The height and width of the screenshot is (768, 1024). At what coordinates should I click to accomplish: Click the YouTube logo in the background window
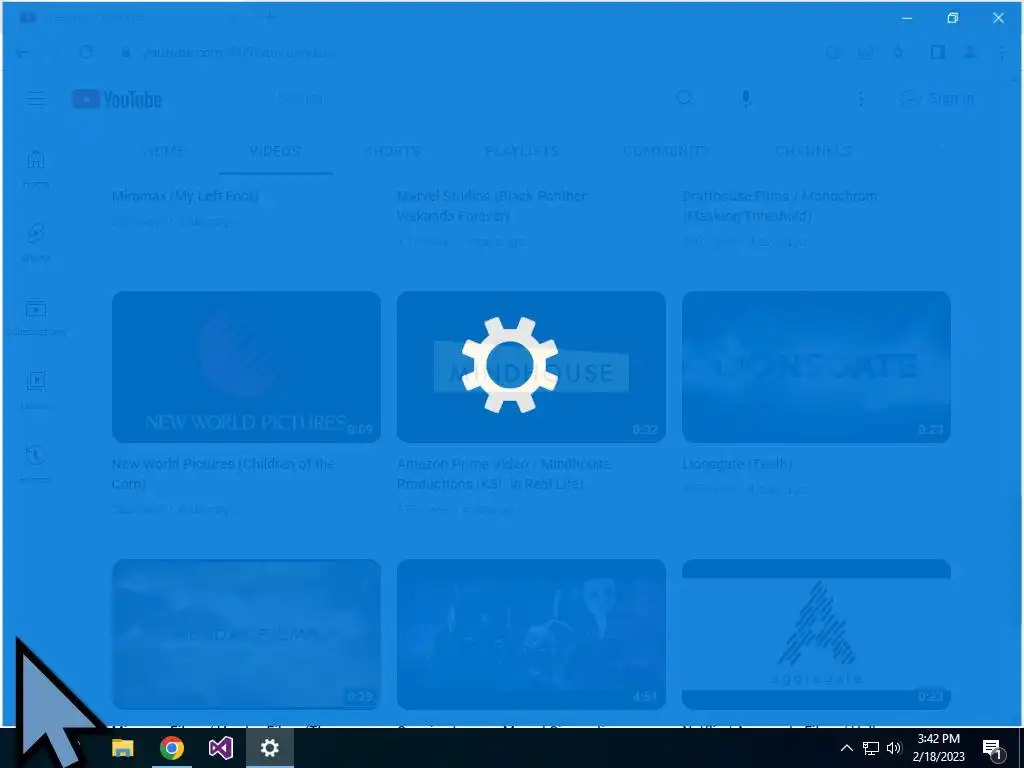[117, 99]
